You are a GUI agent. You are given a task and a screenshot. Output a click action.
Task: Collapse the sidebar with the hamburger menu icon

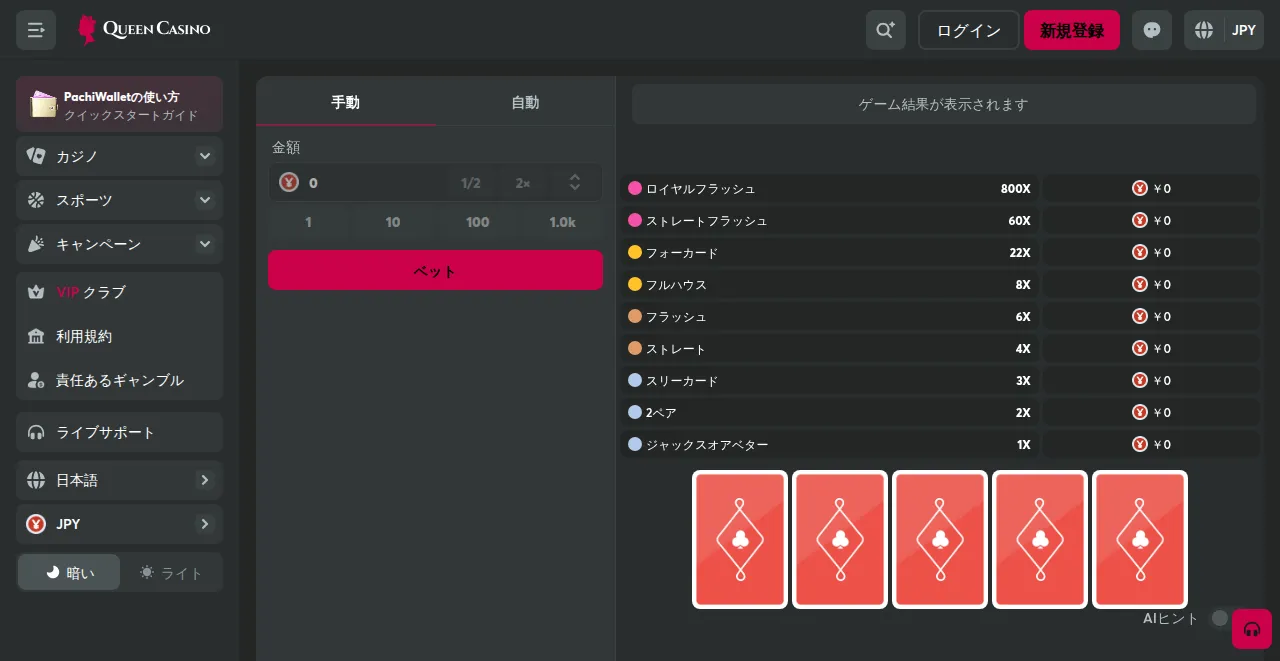(36, 30)
